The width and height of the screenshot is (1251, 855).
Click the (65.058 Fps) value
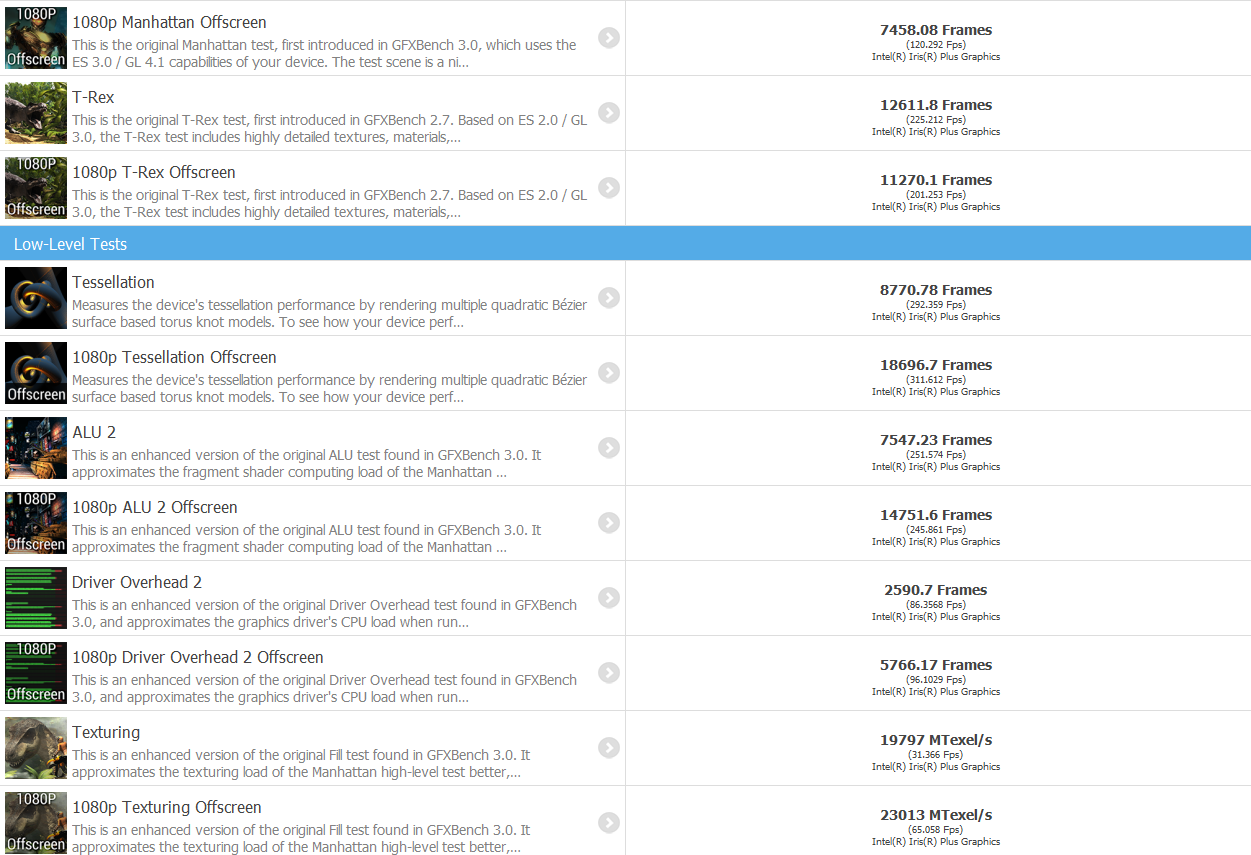(936, 830)
